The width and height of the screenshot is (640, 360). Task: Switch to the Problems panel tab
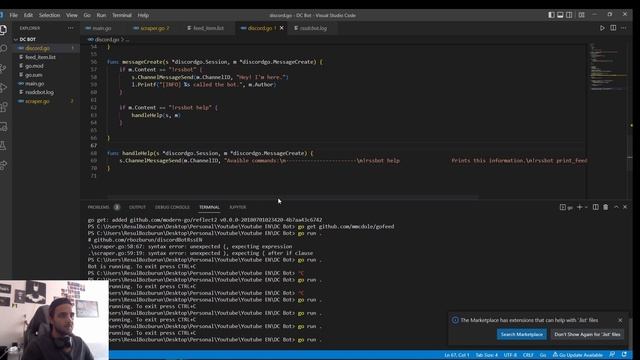[x=98, y=207]
